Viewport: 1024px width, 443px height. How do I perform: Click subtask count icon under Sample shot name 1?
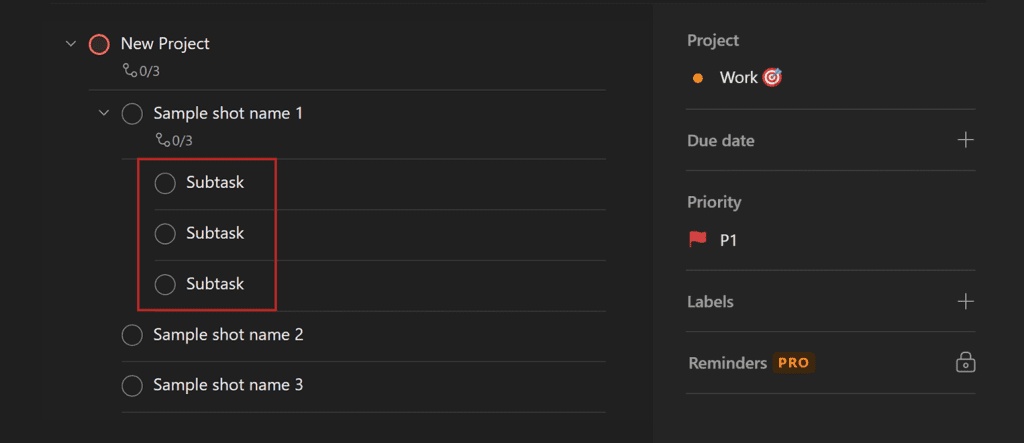coord(163,139)
